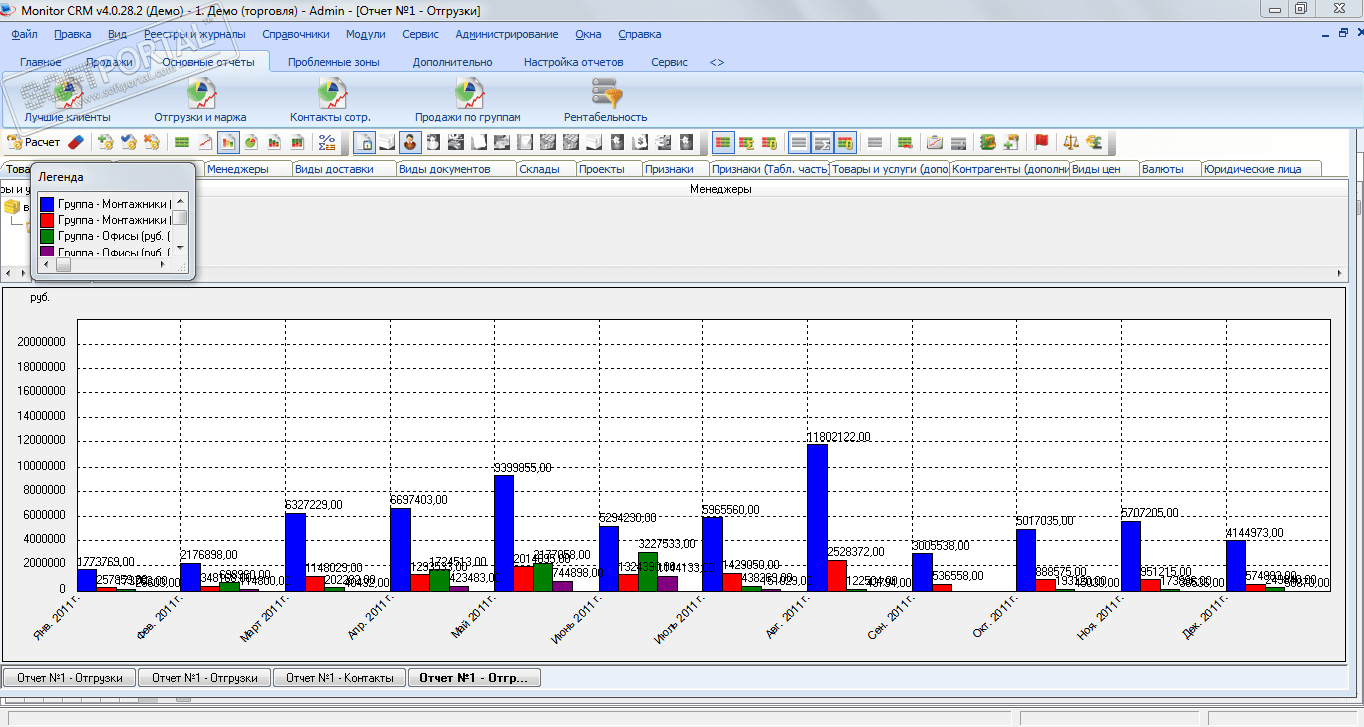Screen dimensions: 1364x727
Task: Expand the ribbon <> overflow tab
Action: [x=717, y=62]
